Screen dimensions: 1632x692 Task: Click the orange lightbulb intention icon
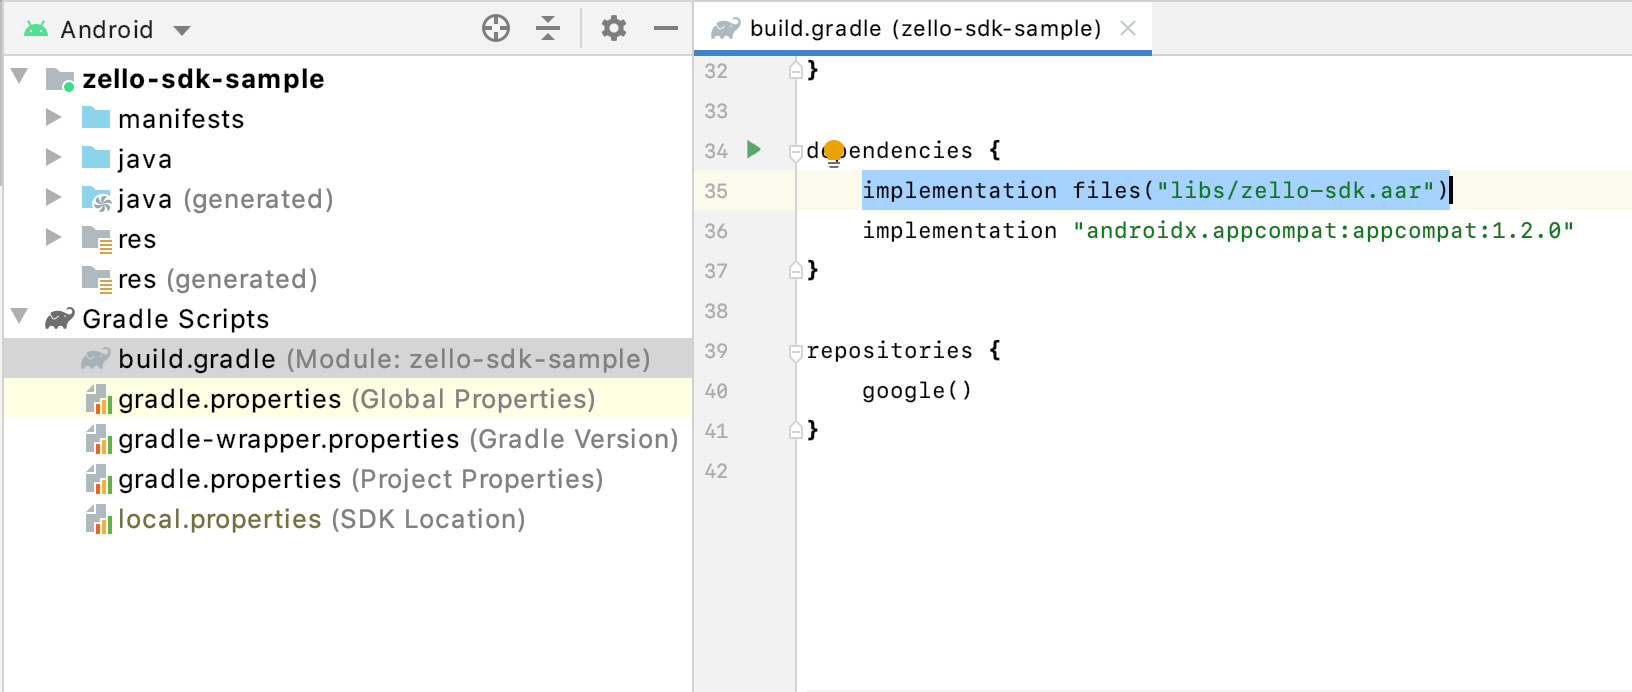tap(834, 152)
